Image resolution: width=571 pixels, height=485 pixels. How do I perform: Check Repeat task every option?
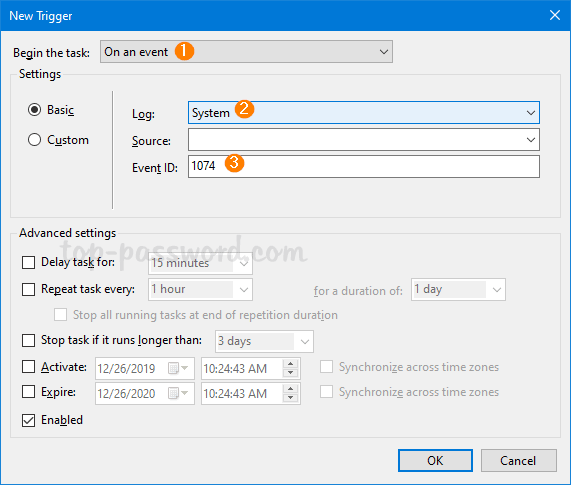coord(28,289)
